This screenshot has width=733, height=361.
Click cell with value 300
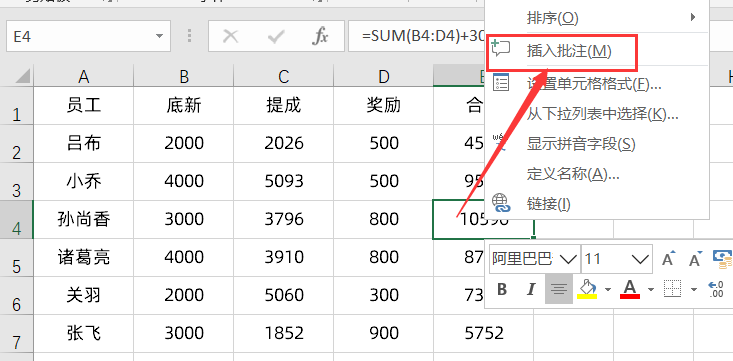click(384, 296)
